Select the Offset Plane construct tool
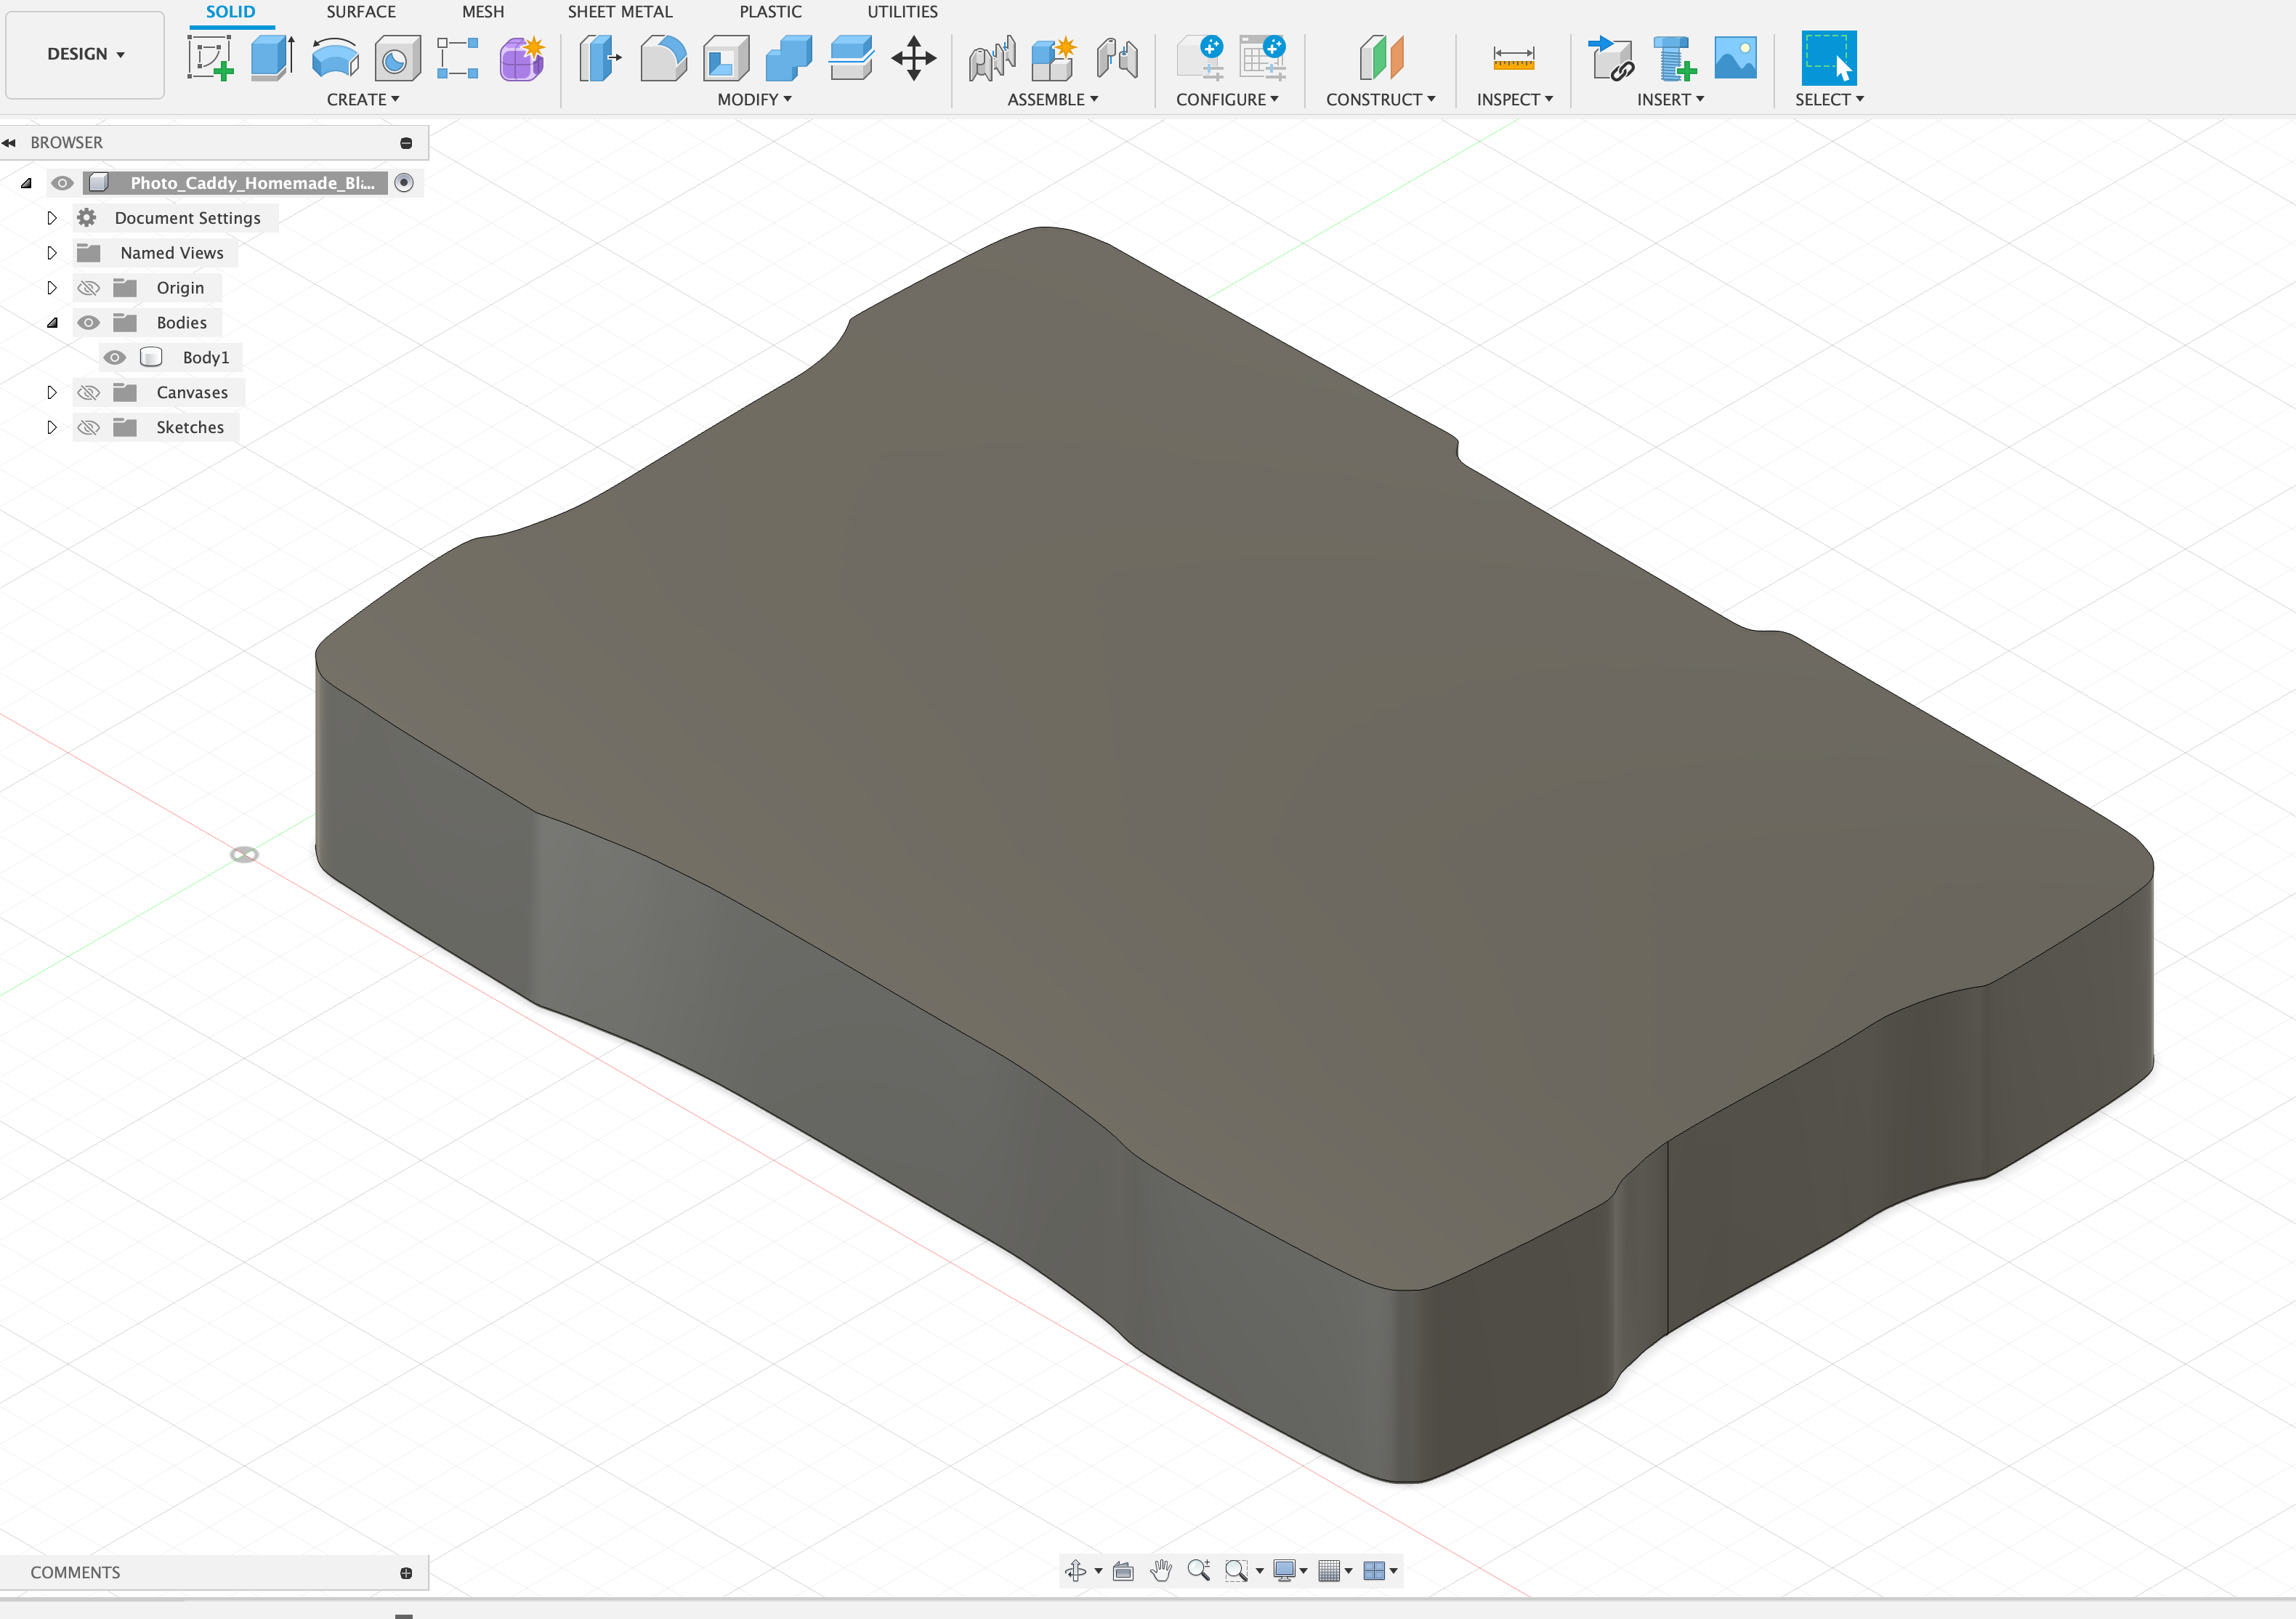This screenshot has width=2296, height=1619. point(1381,58)
